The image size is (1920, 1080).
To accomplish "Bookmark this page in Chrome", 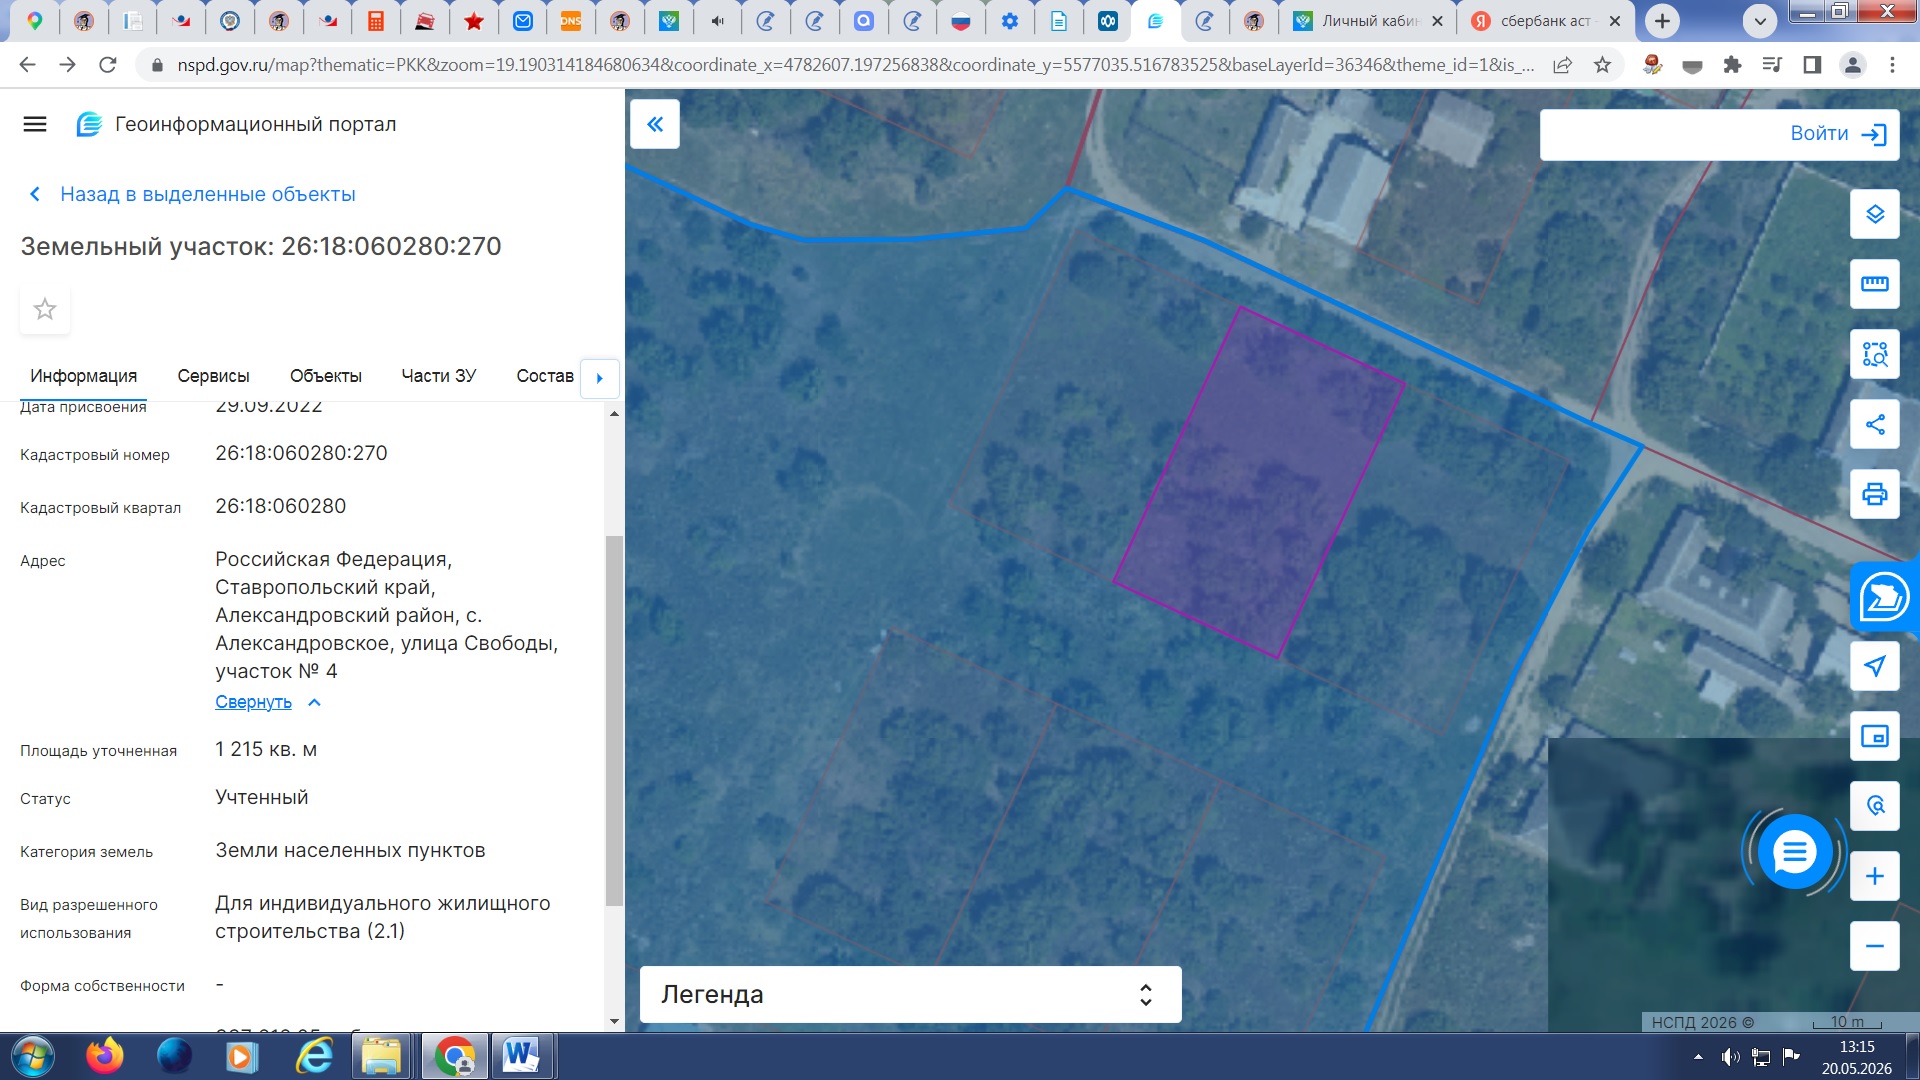I will click(1602, 65).
